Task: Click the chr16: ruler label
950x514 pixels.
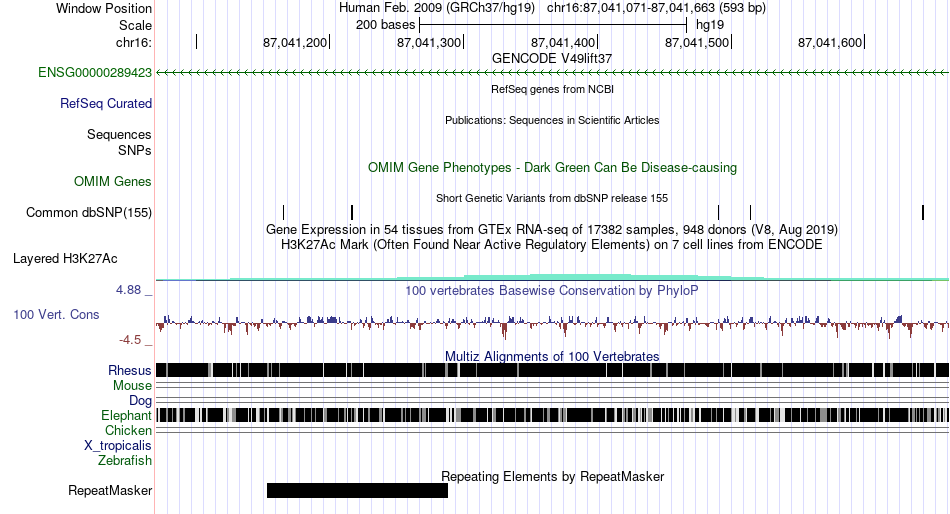Action: coord(134,42)
